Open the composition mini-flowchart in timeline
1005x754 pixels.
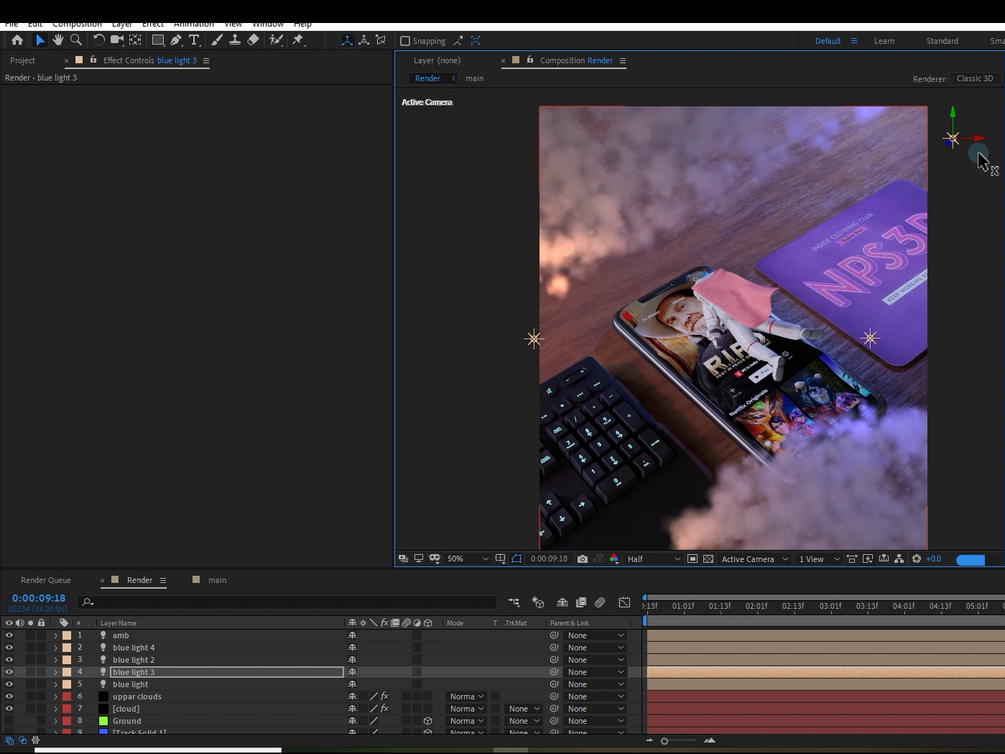pyautogui.click(x=514, y=602)
